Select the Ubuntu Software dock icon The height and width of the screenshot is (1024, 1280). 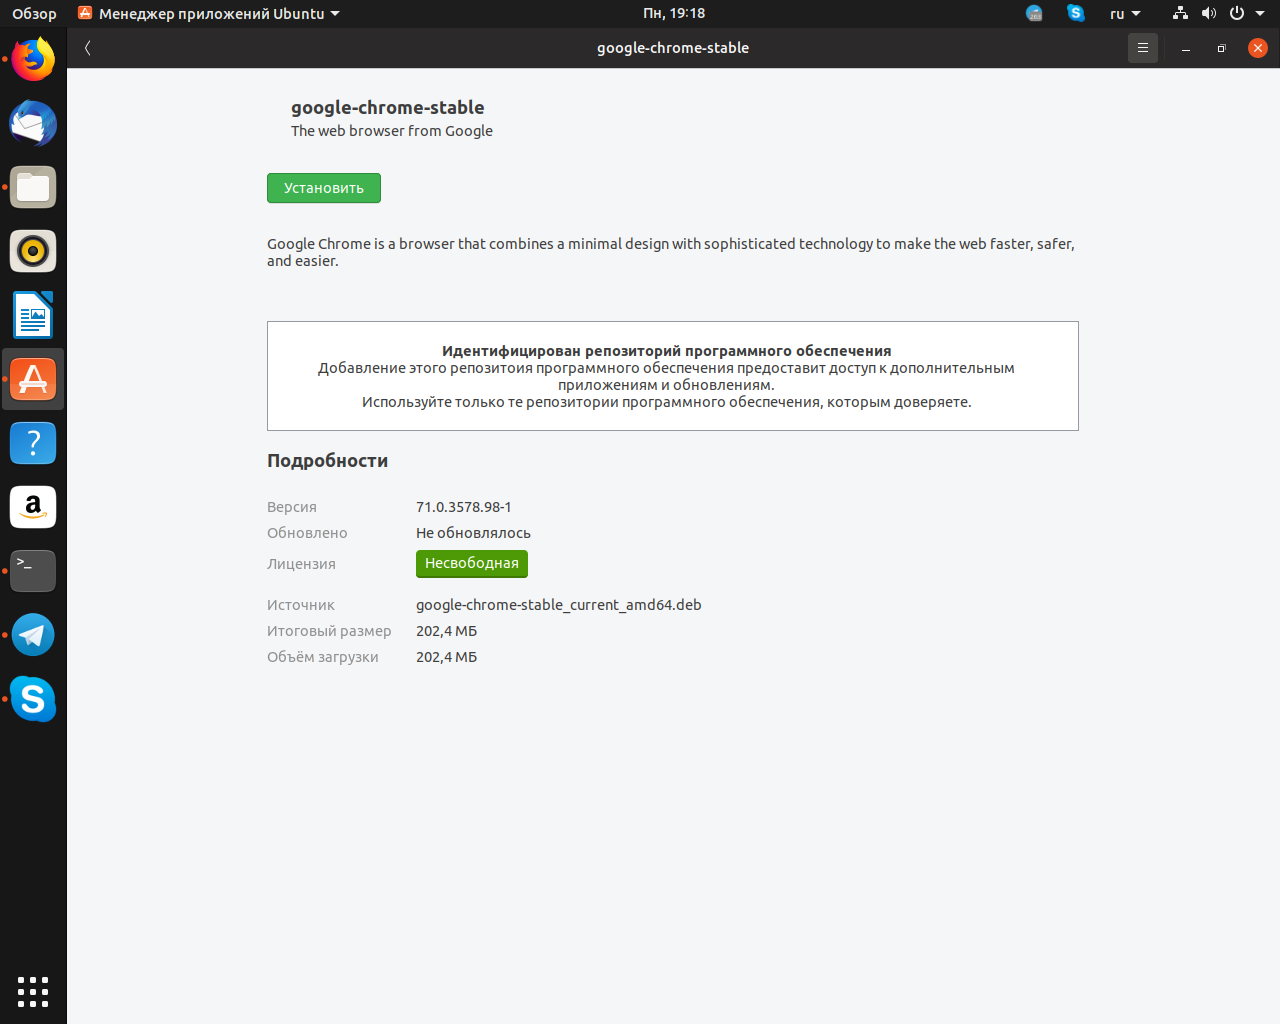point(33,379)
